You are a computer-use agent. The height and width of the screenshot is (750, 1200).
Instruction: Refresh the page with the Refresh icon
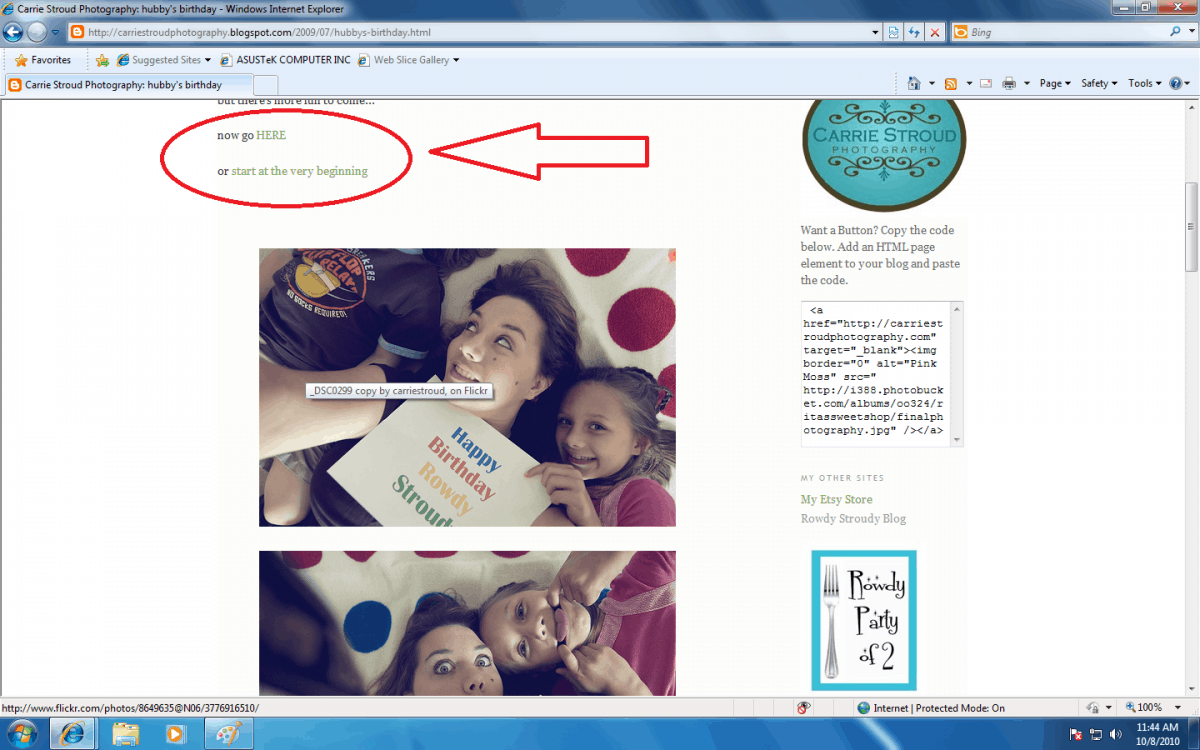tap(914, 32)
